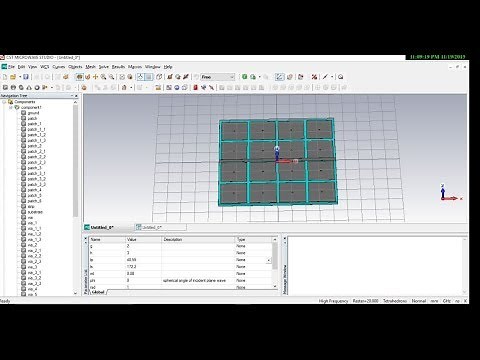The width and height of the screenshot is (480, 360).
Task: Open the Help menu
Action: [x=168, y=67]
